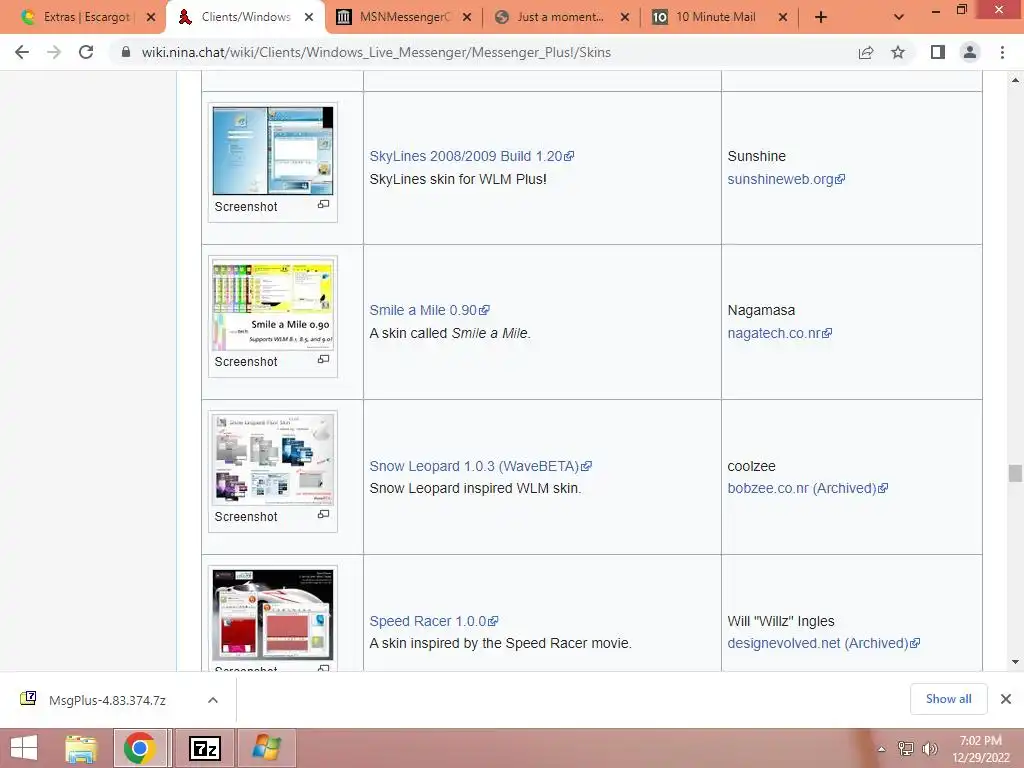Open the Chrome three-dot menu
Image resolution: width=1024 pixels, height=768 pixels.
click(1002, 52)
